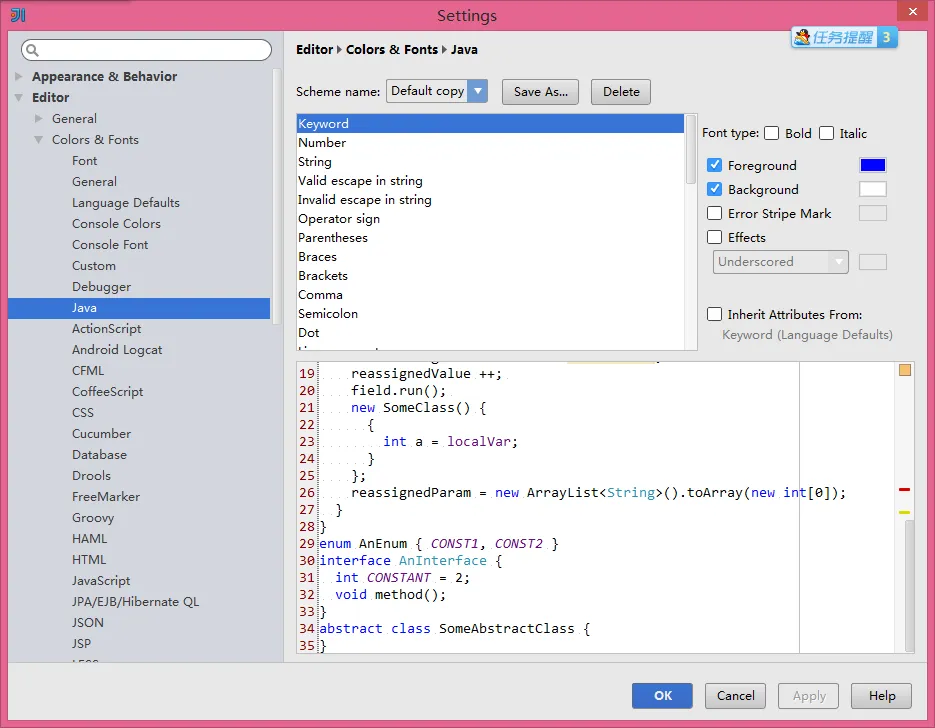The image size is (935, 728).
Task: Tick the Inherit Attributes From checkbox
Action: (715, 314)
